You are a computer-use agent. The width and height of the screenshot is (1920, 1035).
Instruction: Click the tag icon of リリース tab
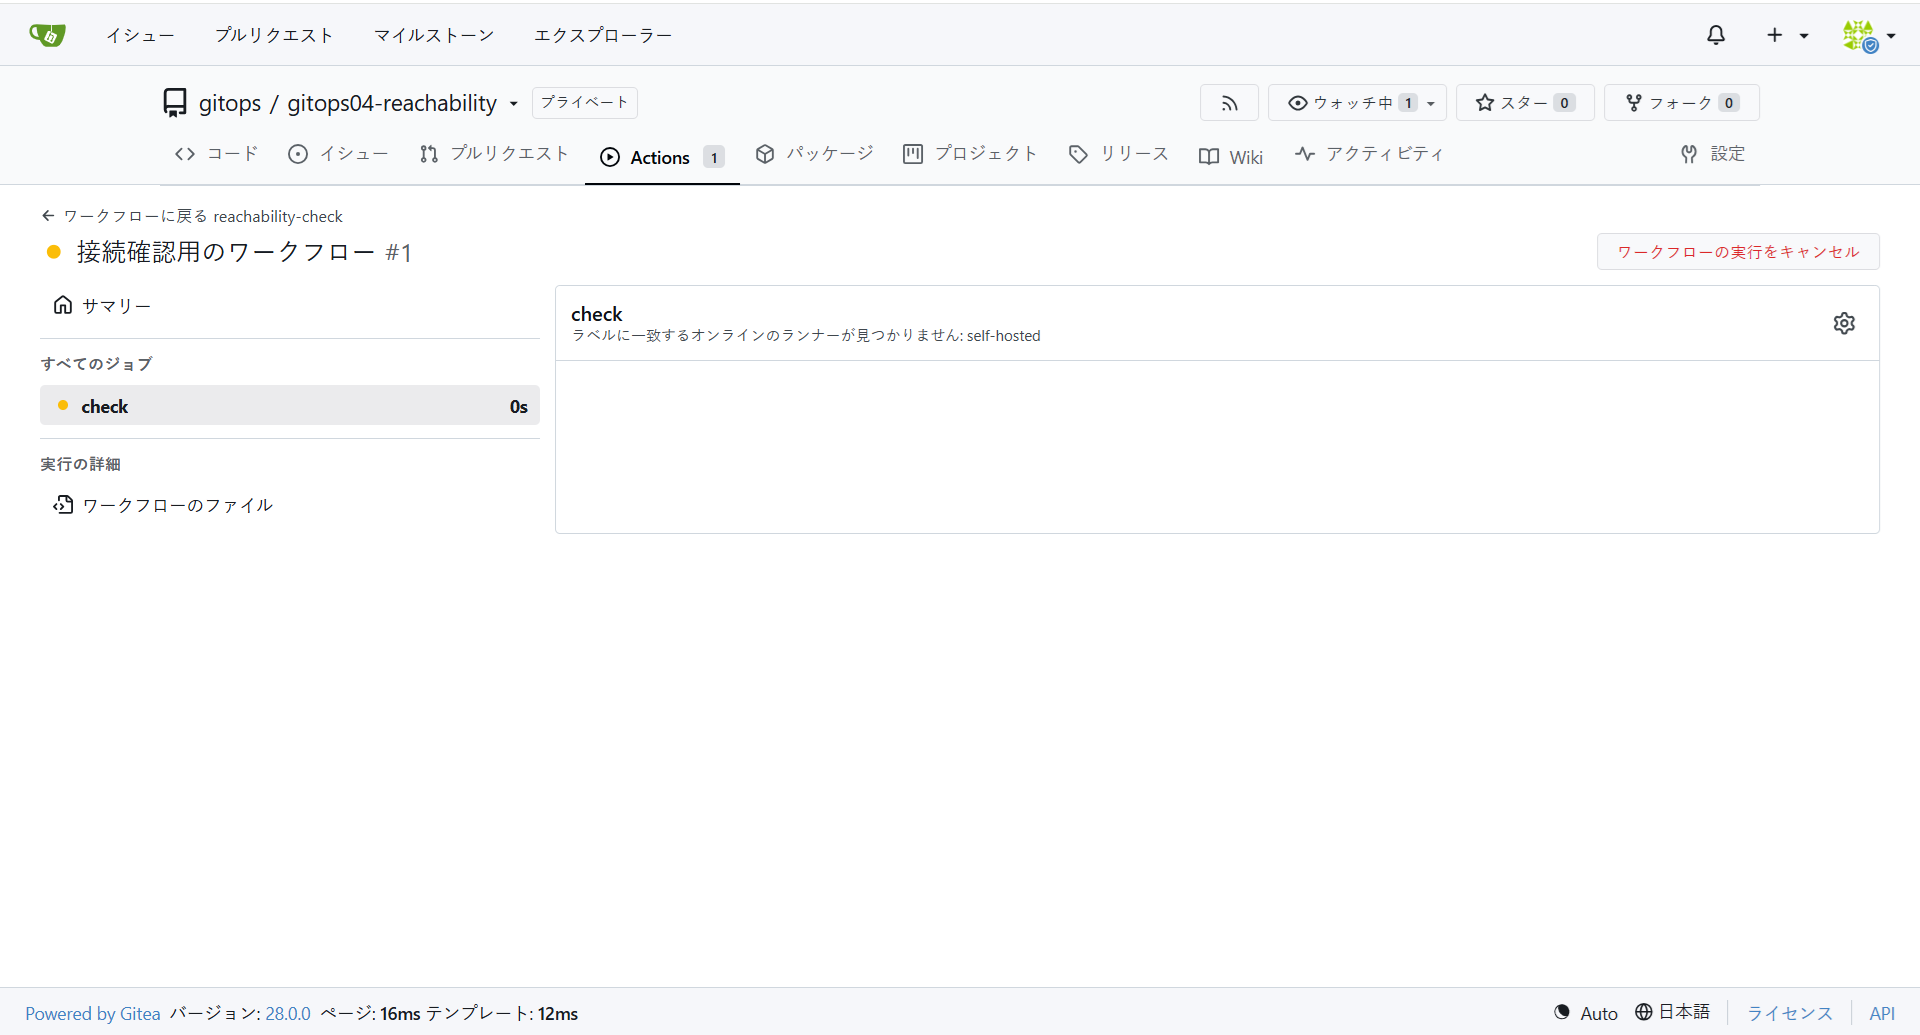[x=1078, y=154]
